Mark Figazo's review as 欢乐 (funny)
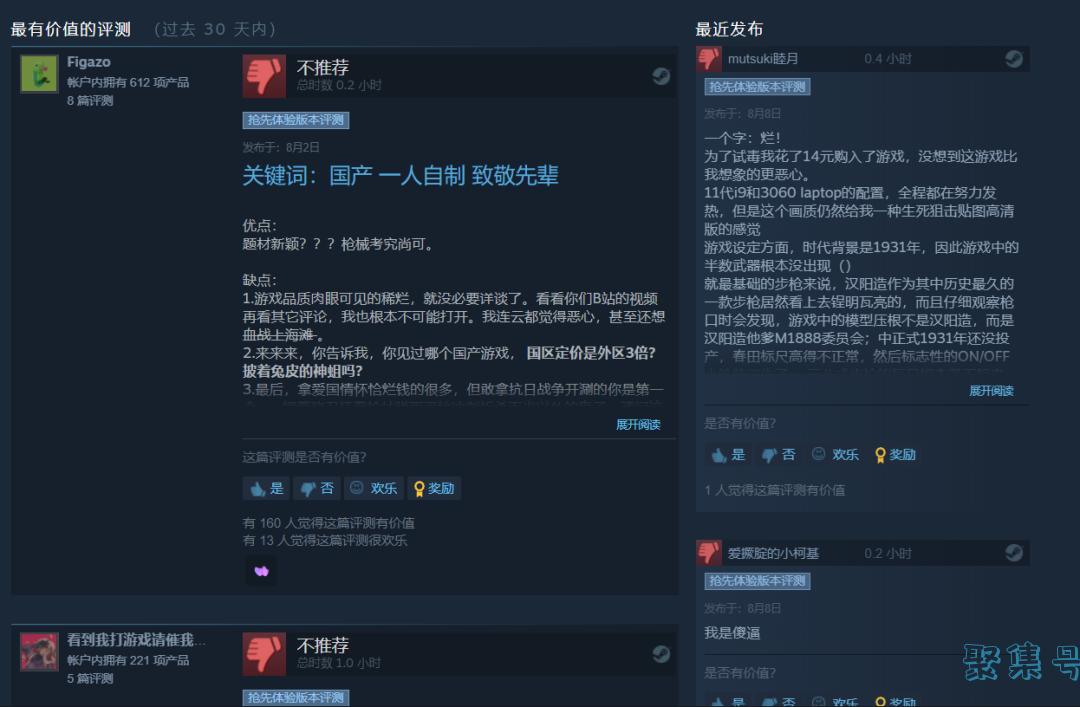This screenshot has height=707, width=1080. click(x=373, y=489)
